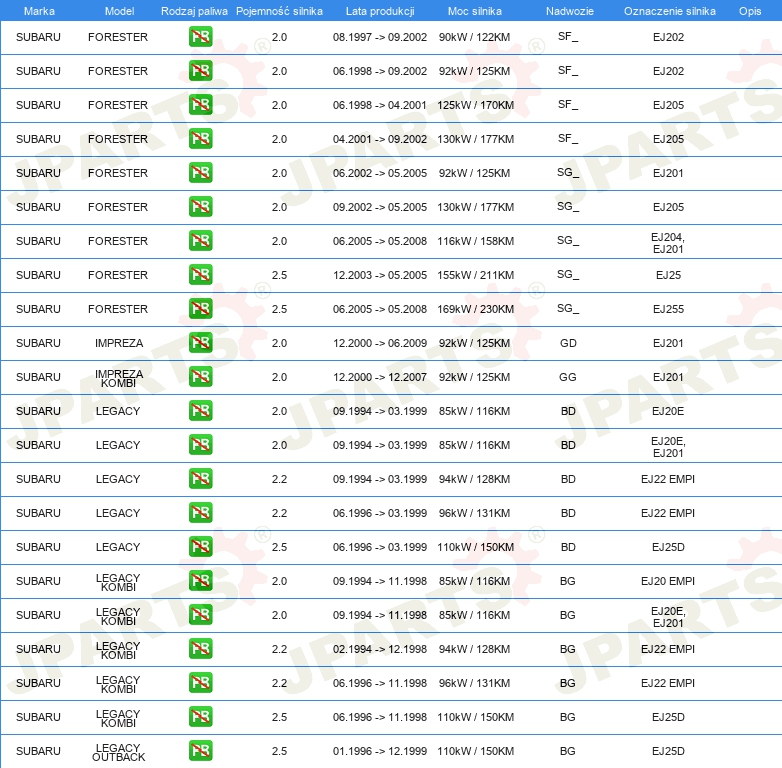
Task: Select the EJ25 engine code cell
Action: click(x=668, y=275)
